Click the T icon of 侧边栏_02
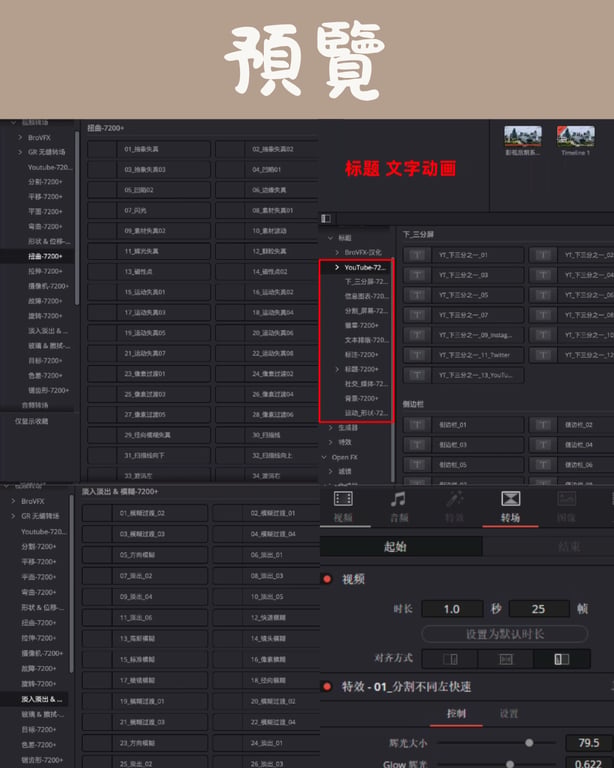Screen dimensions: 614x768 [x=543, y=425]
